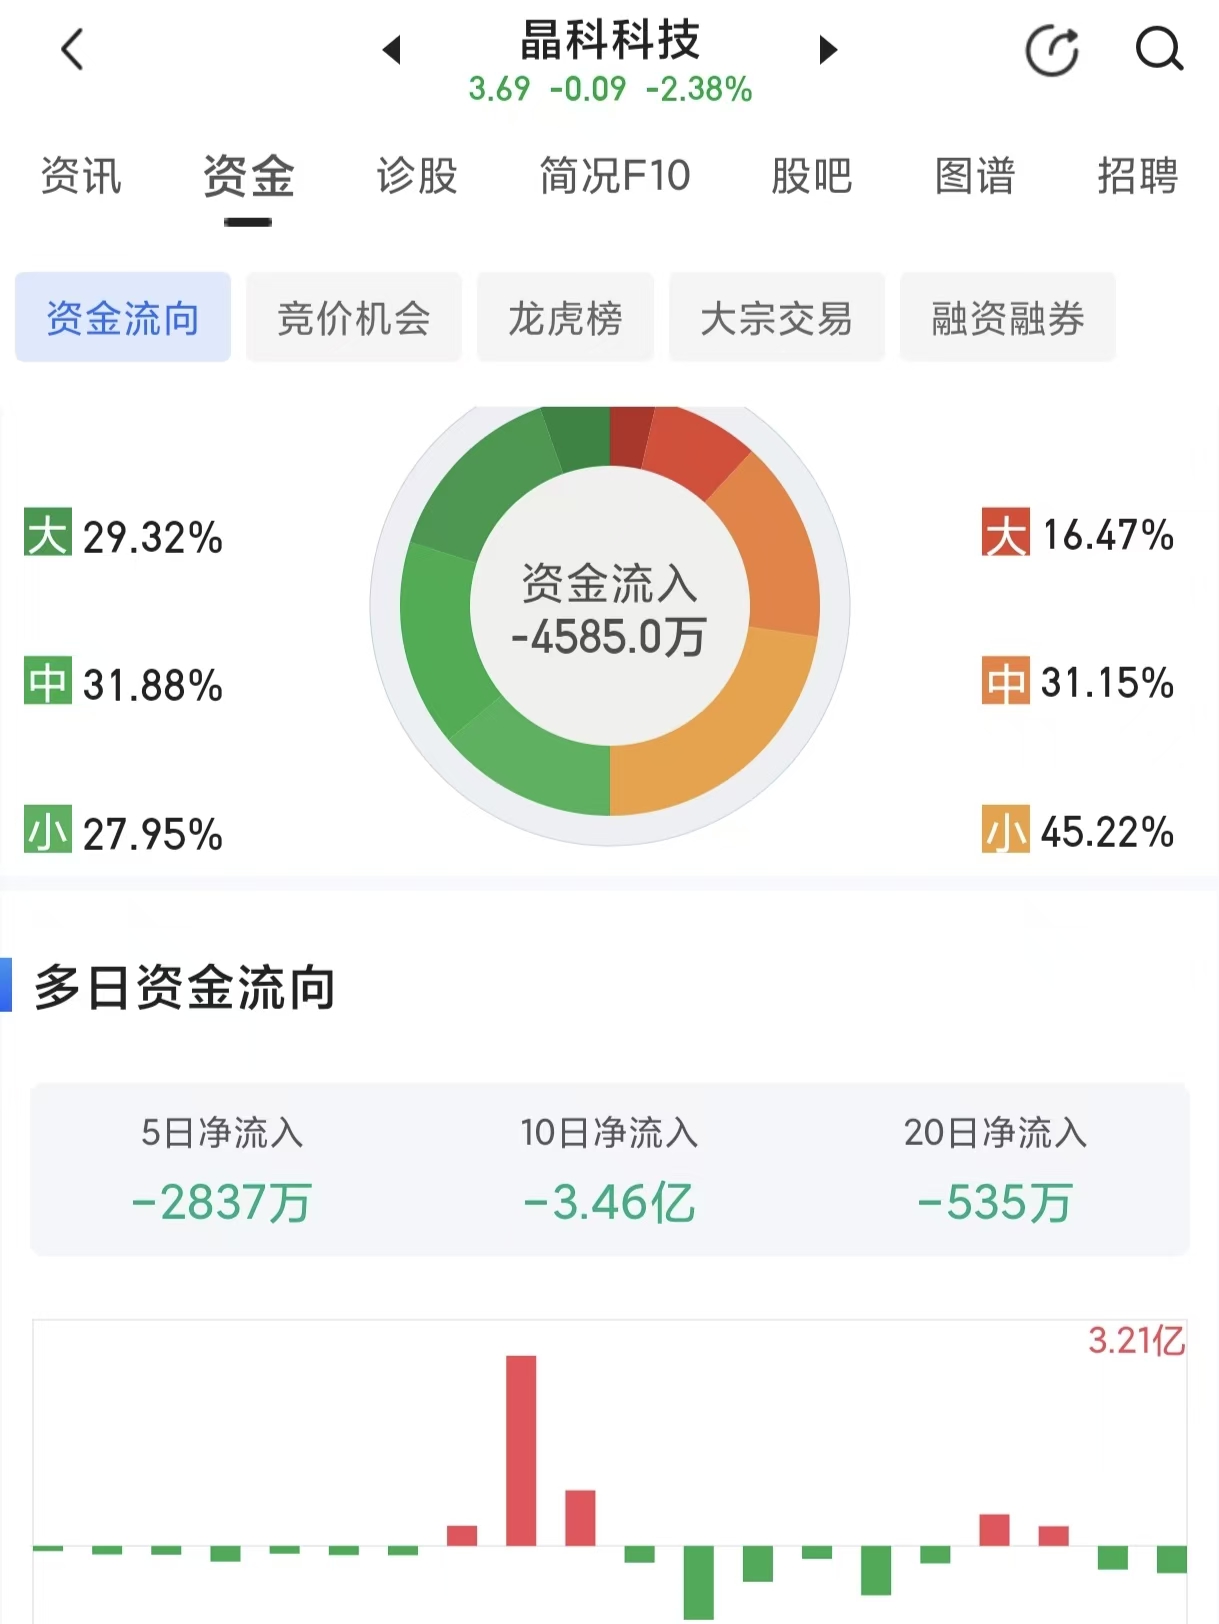Tap the 5日净流入 -2837万 card

222,1169
